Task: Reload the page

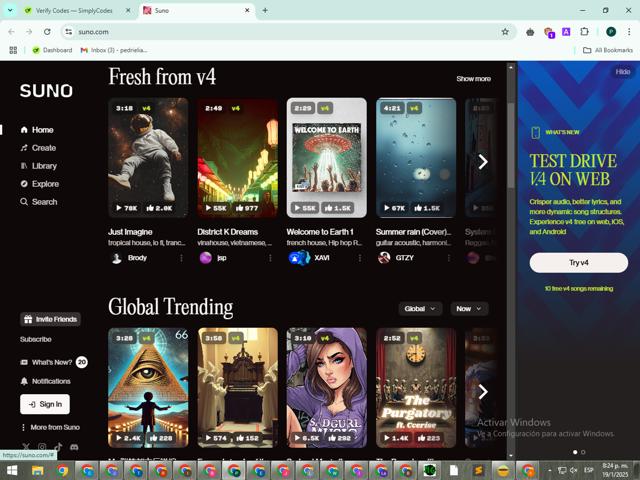Action: tap(47, 32)
